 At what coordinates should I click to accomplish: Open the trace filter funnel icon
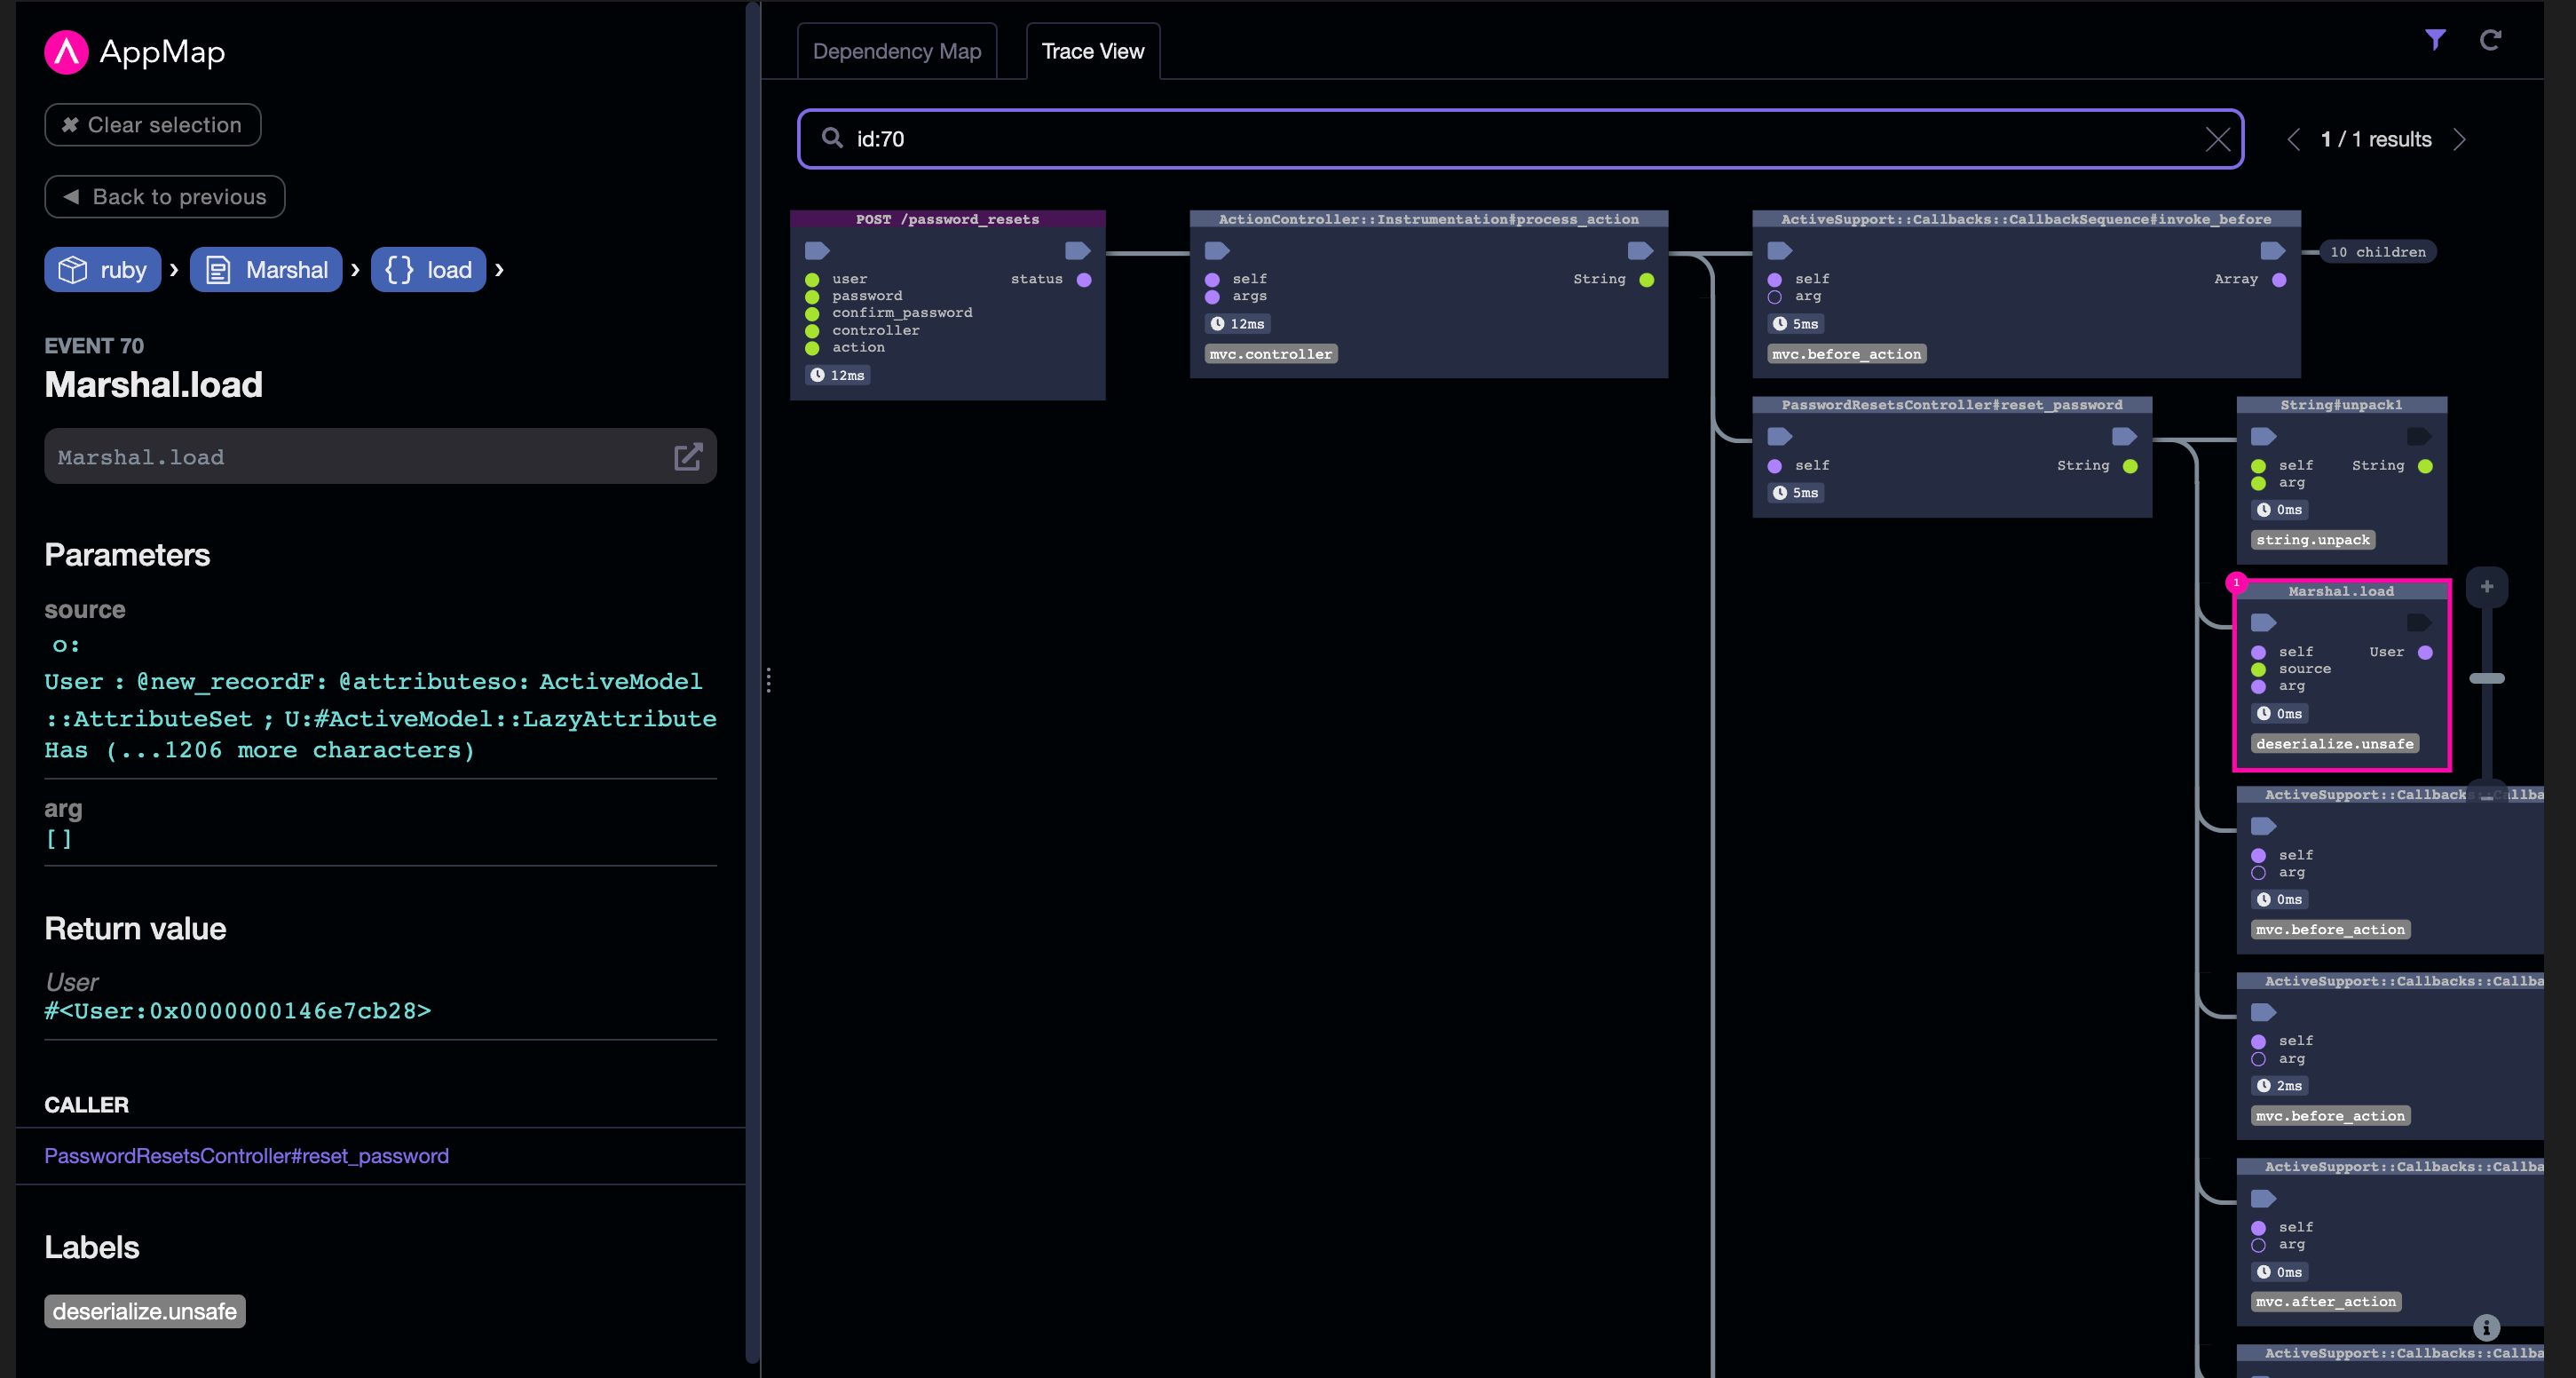[x=2435, y=40]
